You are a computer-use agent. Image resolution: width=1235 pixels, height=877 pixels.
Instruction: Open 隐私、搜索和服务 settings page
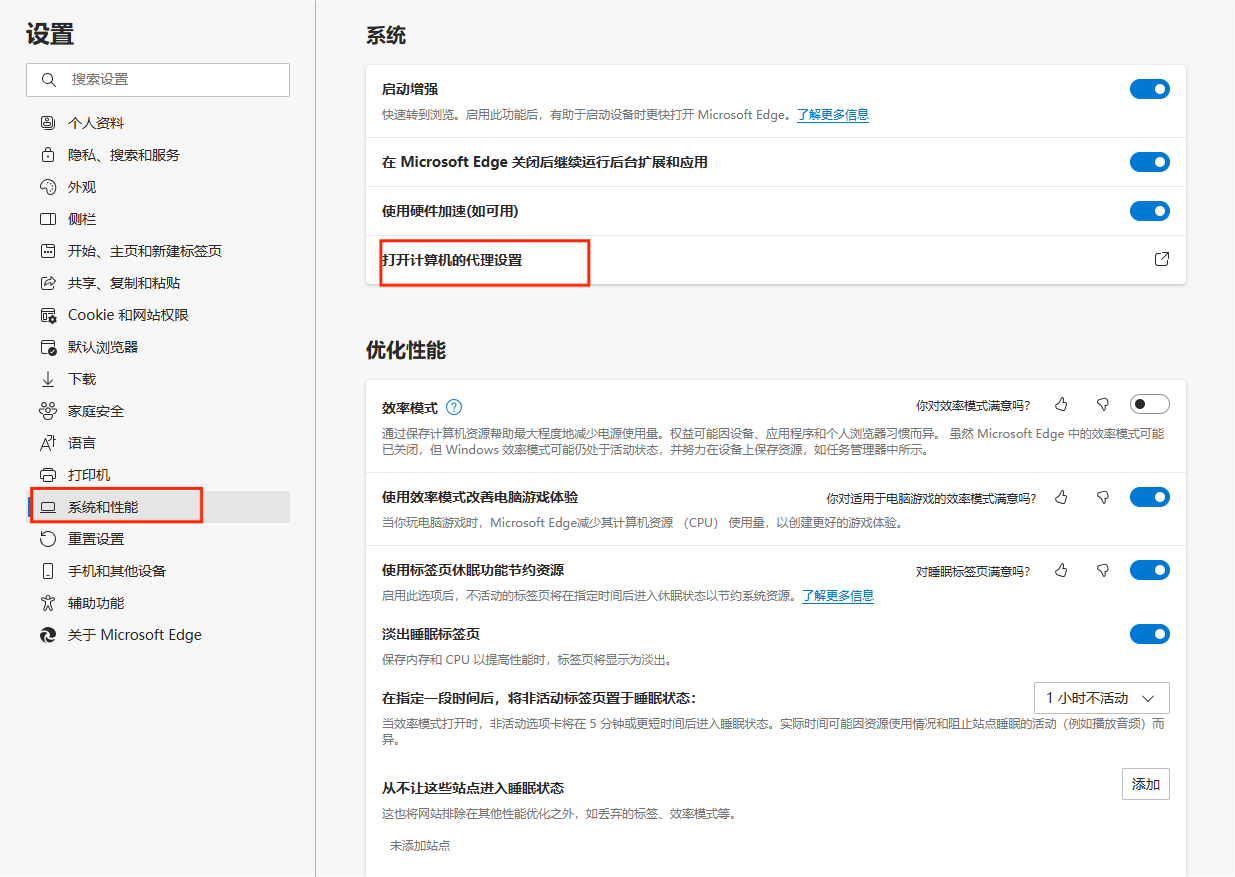[124, 155]
